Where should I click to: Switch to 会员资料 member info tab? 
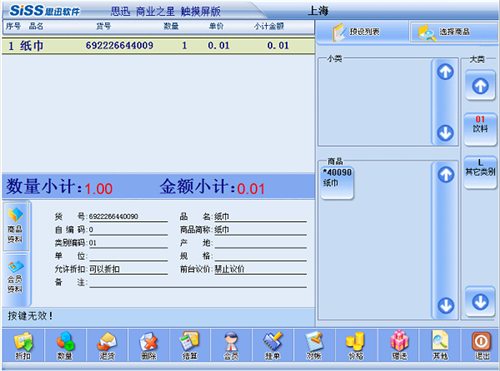[15, 277]
